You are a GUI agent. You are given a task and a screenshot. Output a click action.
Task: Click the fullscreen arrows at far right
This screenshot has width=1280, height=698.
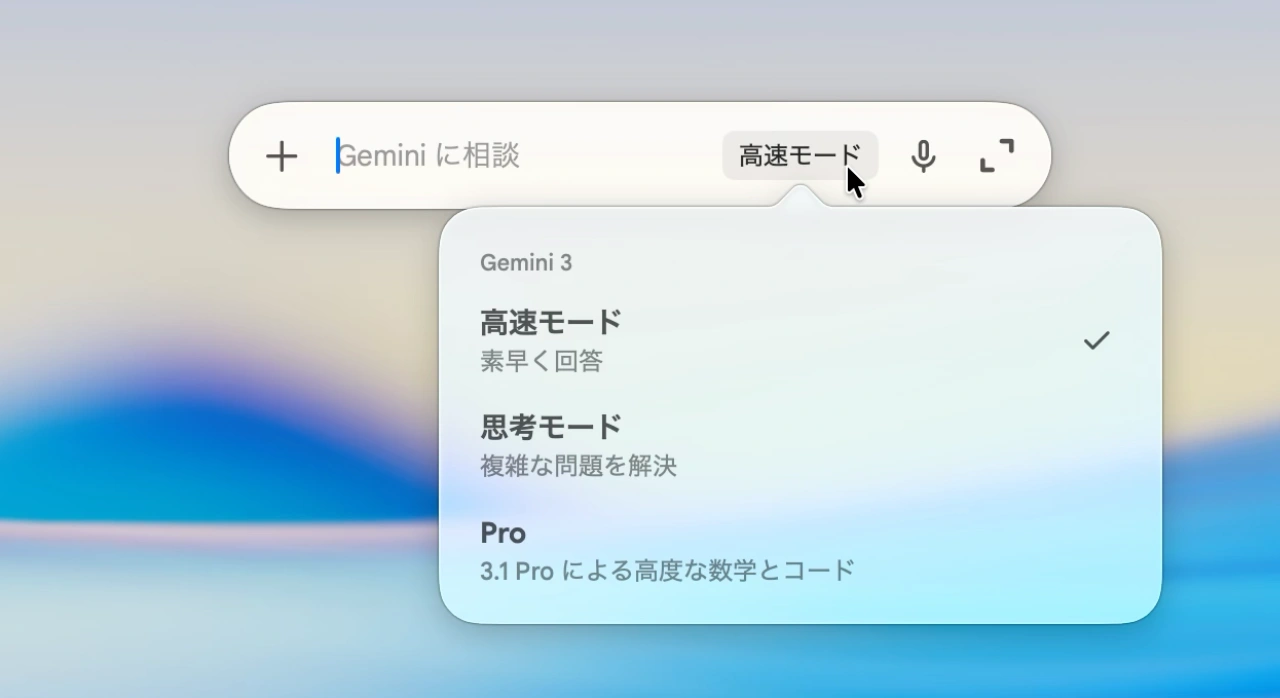pos(996,156)
